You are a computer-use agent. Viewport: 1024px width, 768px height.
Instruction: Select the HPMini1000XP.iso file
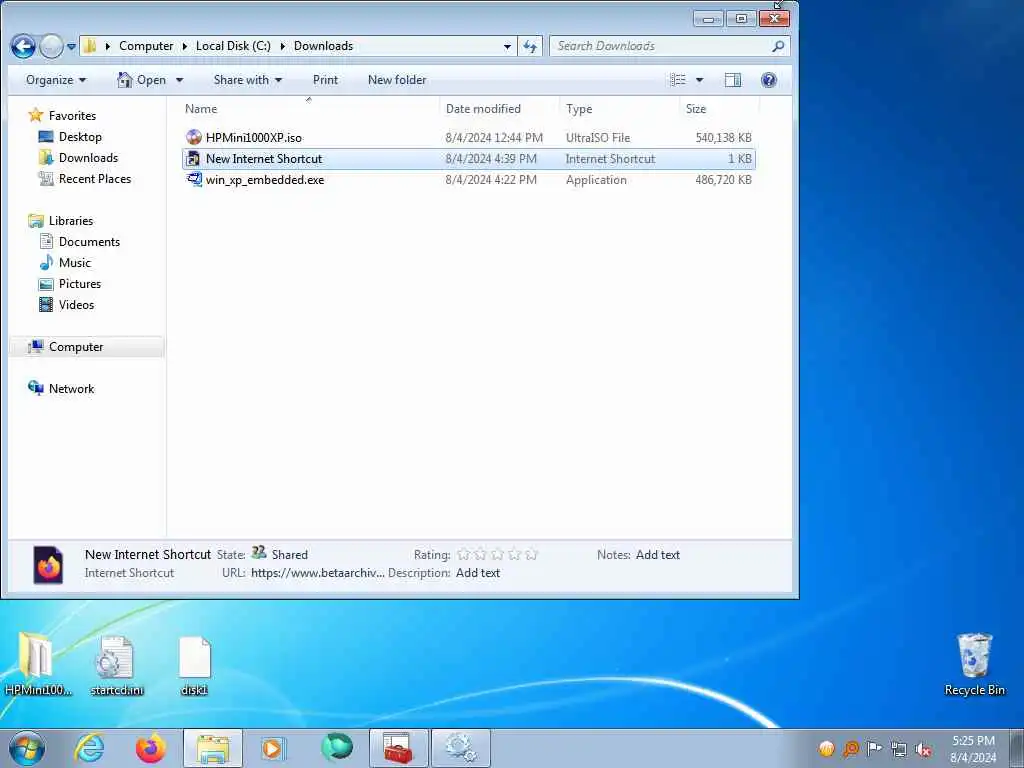tap(468, 138)
